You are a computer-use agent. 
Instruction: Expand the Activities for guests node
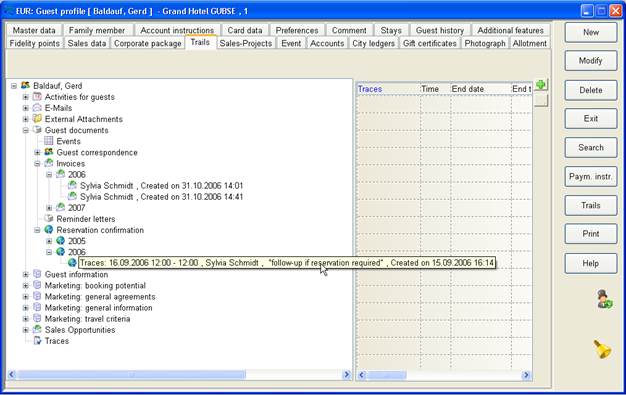pos(26,97)
